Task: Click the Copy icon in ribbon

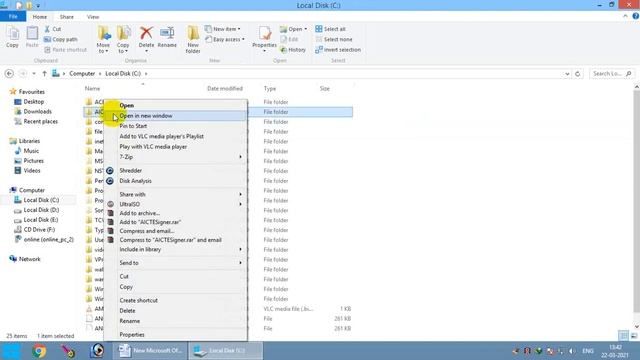Action: (12, 37)
